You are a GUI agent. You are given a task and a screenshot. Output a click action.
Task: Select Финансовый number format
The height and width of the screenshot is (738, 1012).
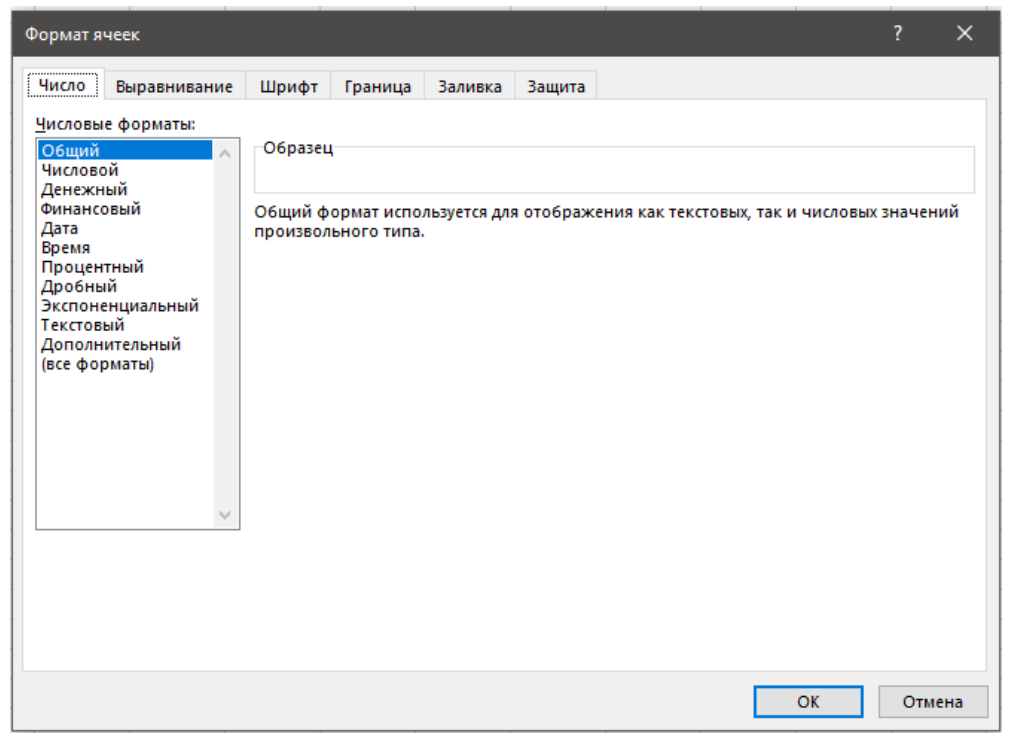(x=91, y=209)
